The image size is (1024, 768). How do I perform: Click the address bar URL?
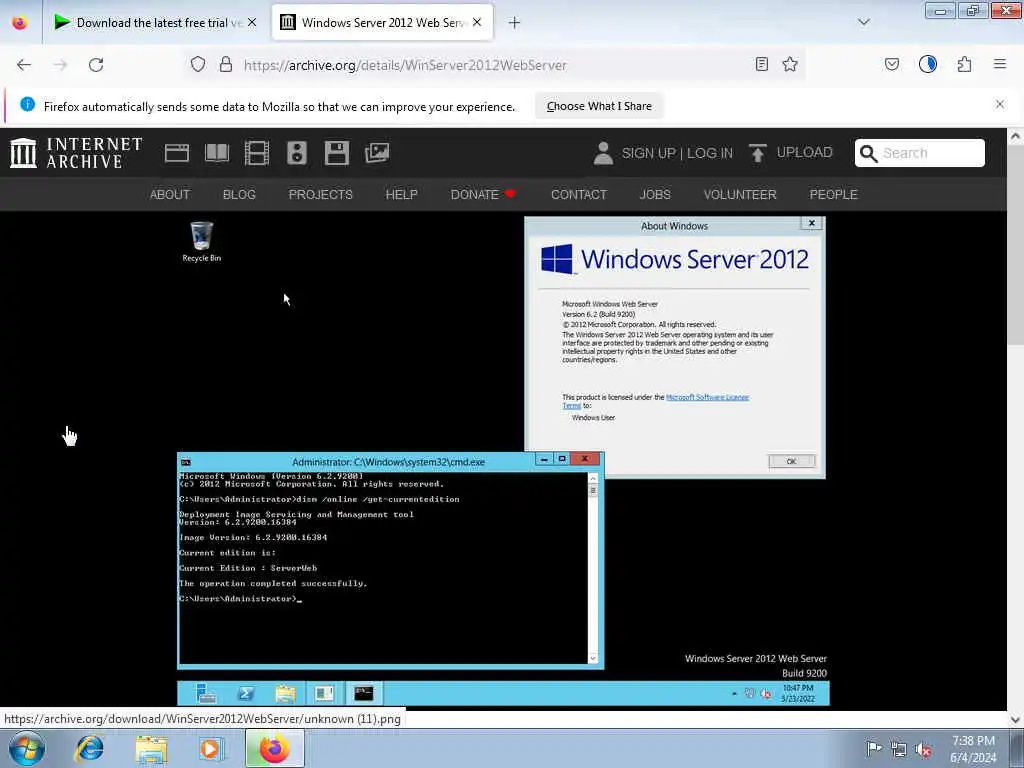click(x=405, y=65)
